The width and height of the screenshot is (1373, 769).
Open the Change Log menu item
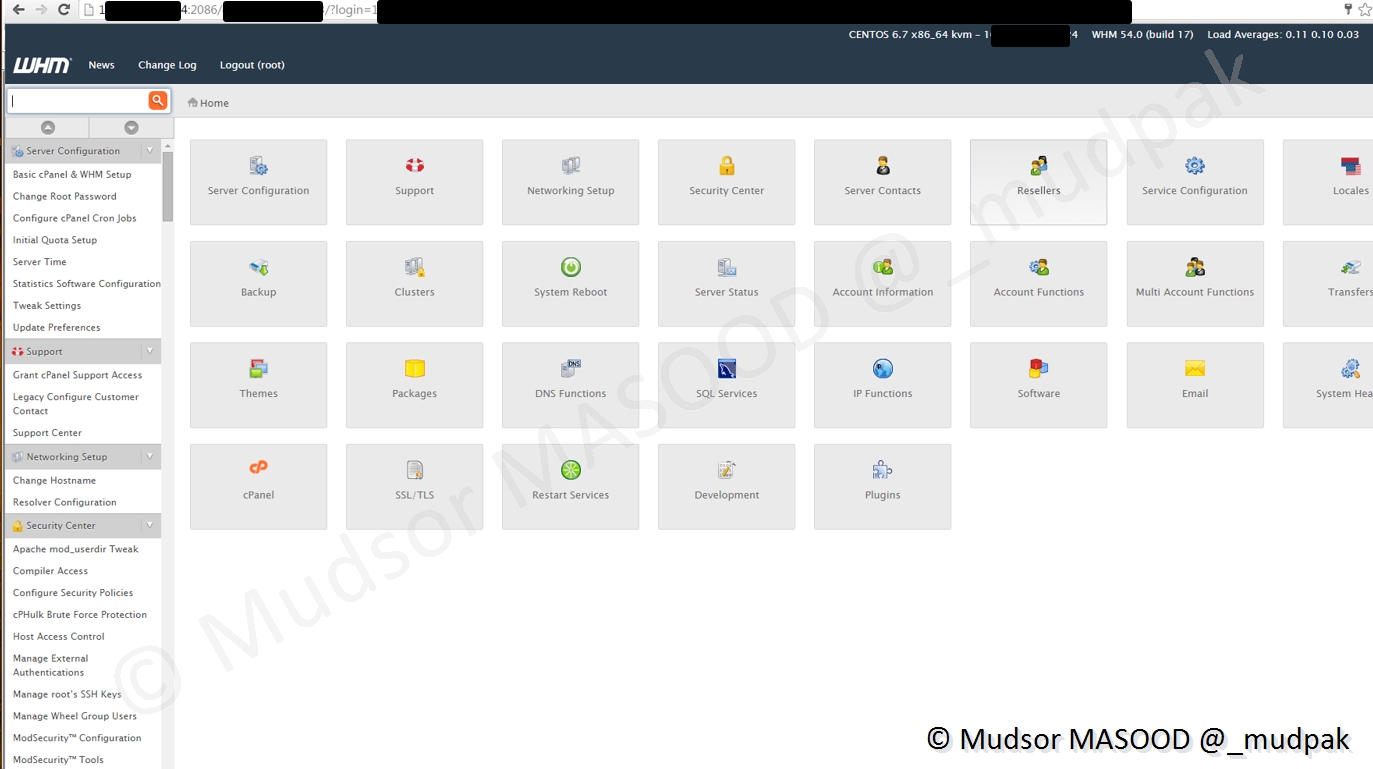click(167, 65)
